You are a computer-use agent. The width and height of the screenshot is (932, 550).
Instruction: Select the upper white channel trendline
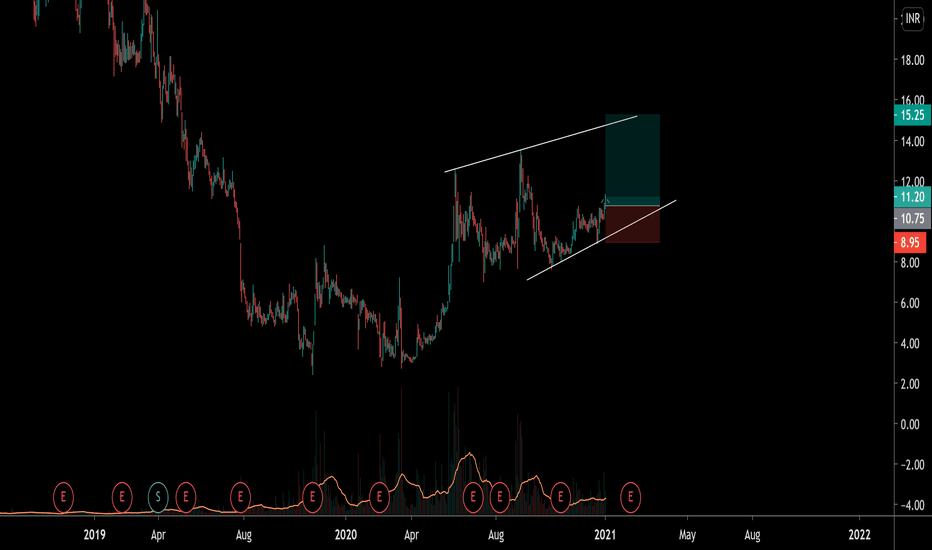pyautogui.click(x=541, y=144)
